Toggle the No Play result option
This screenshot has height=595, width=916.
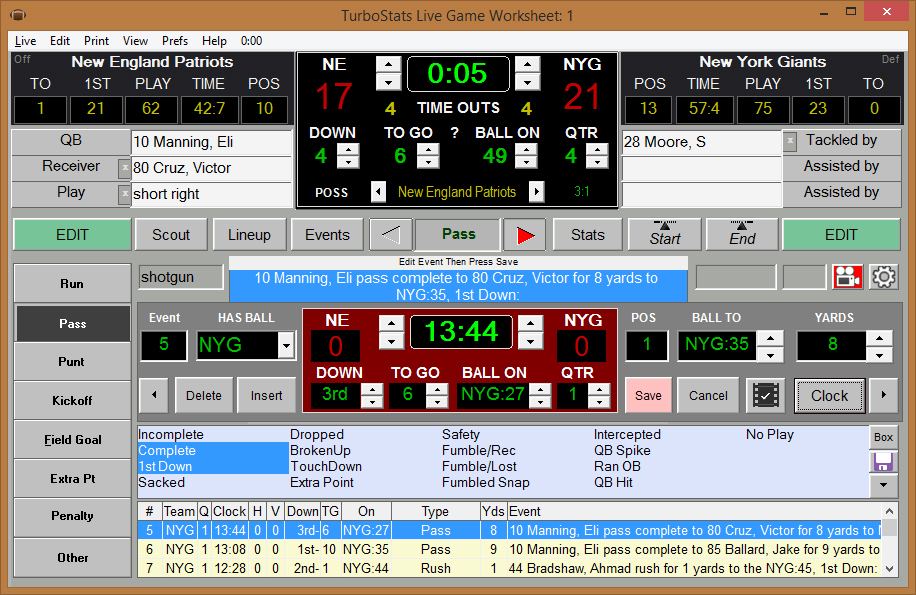[769, 434]
